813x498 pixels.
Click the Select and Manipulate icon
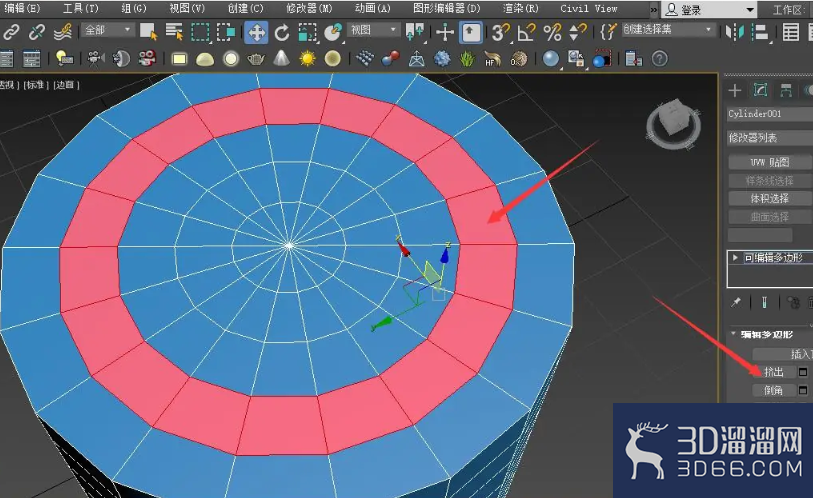coord(445,32)
